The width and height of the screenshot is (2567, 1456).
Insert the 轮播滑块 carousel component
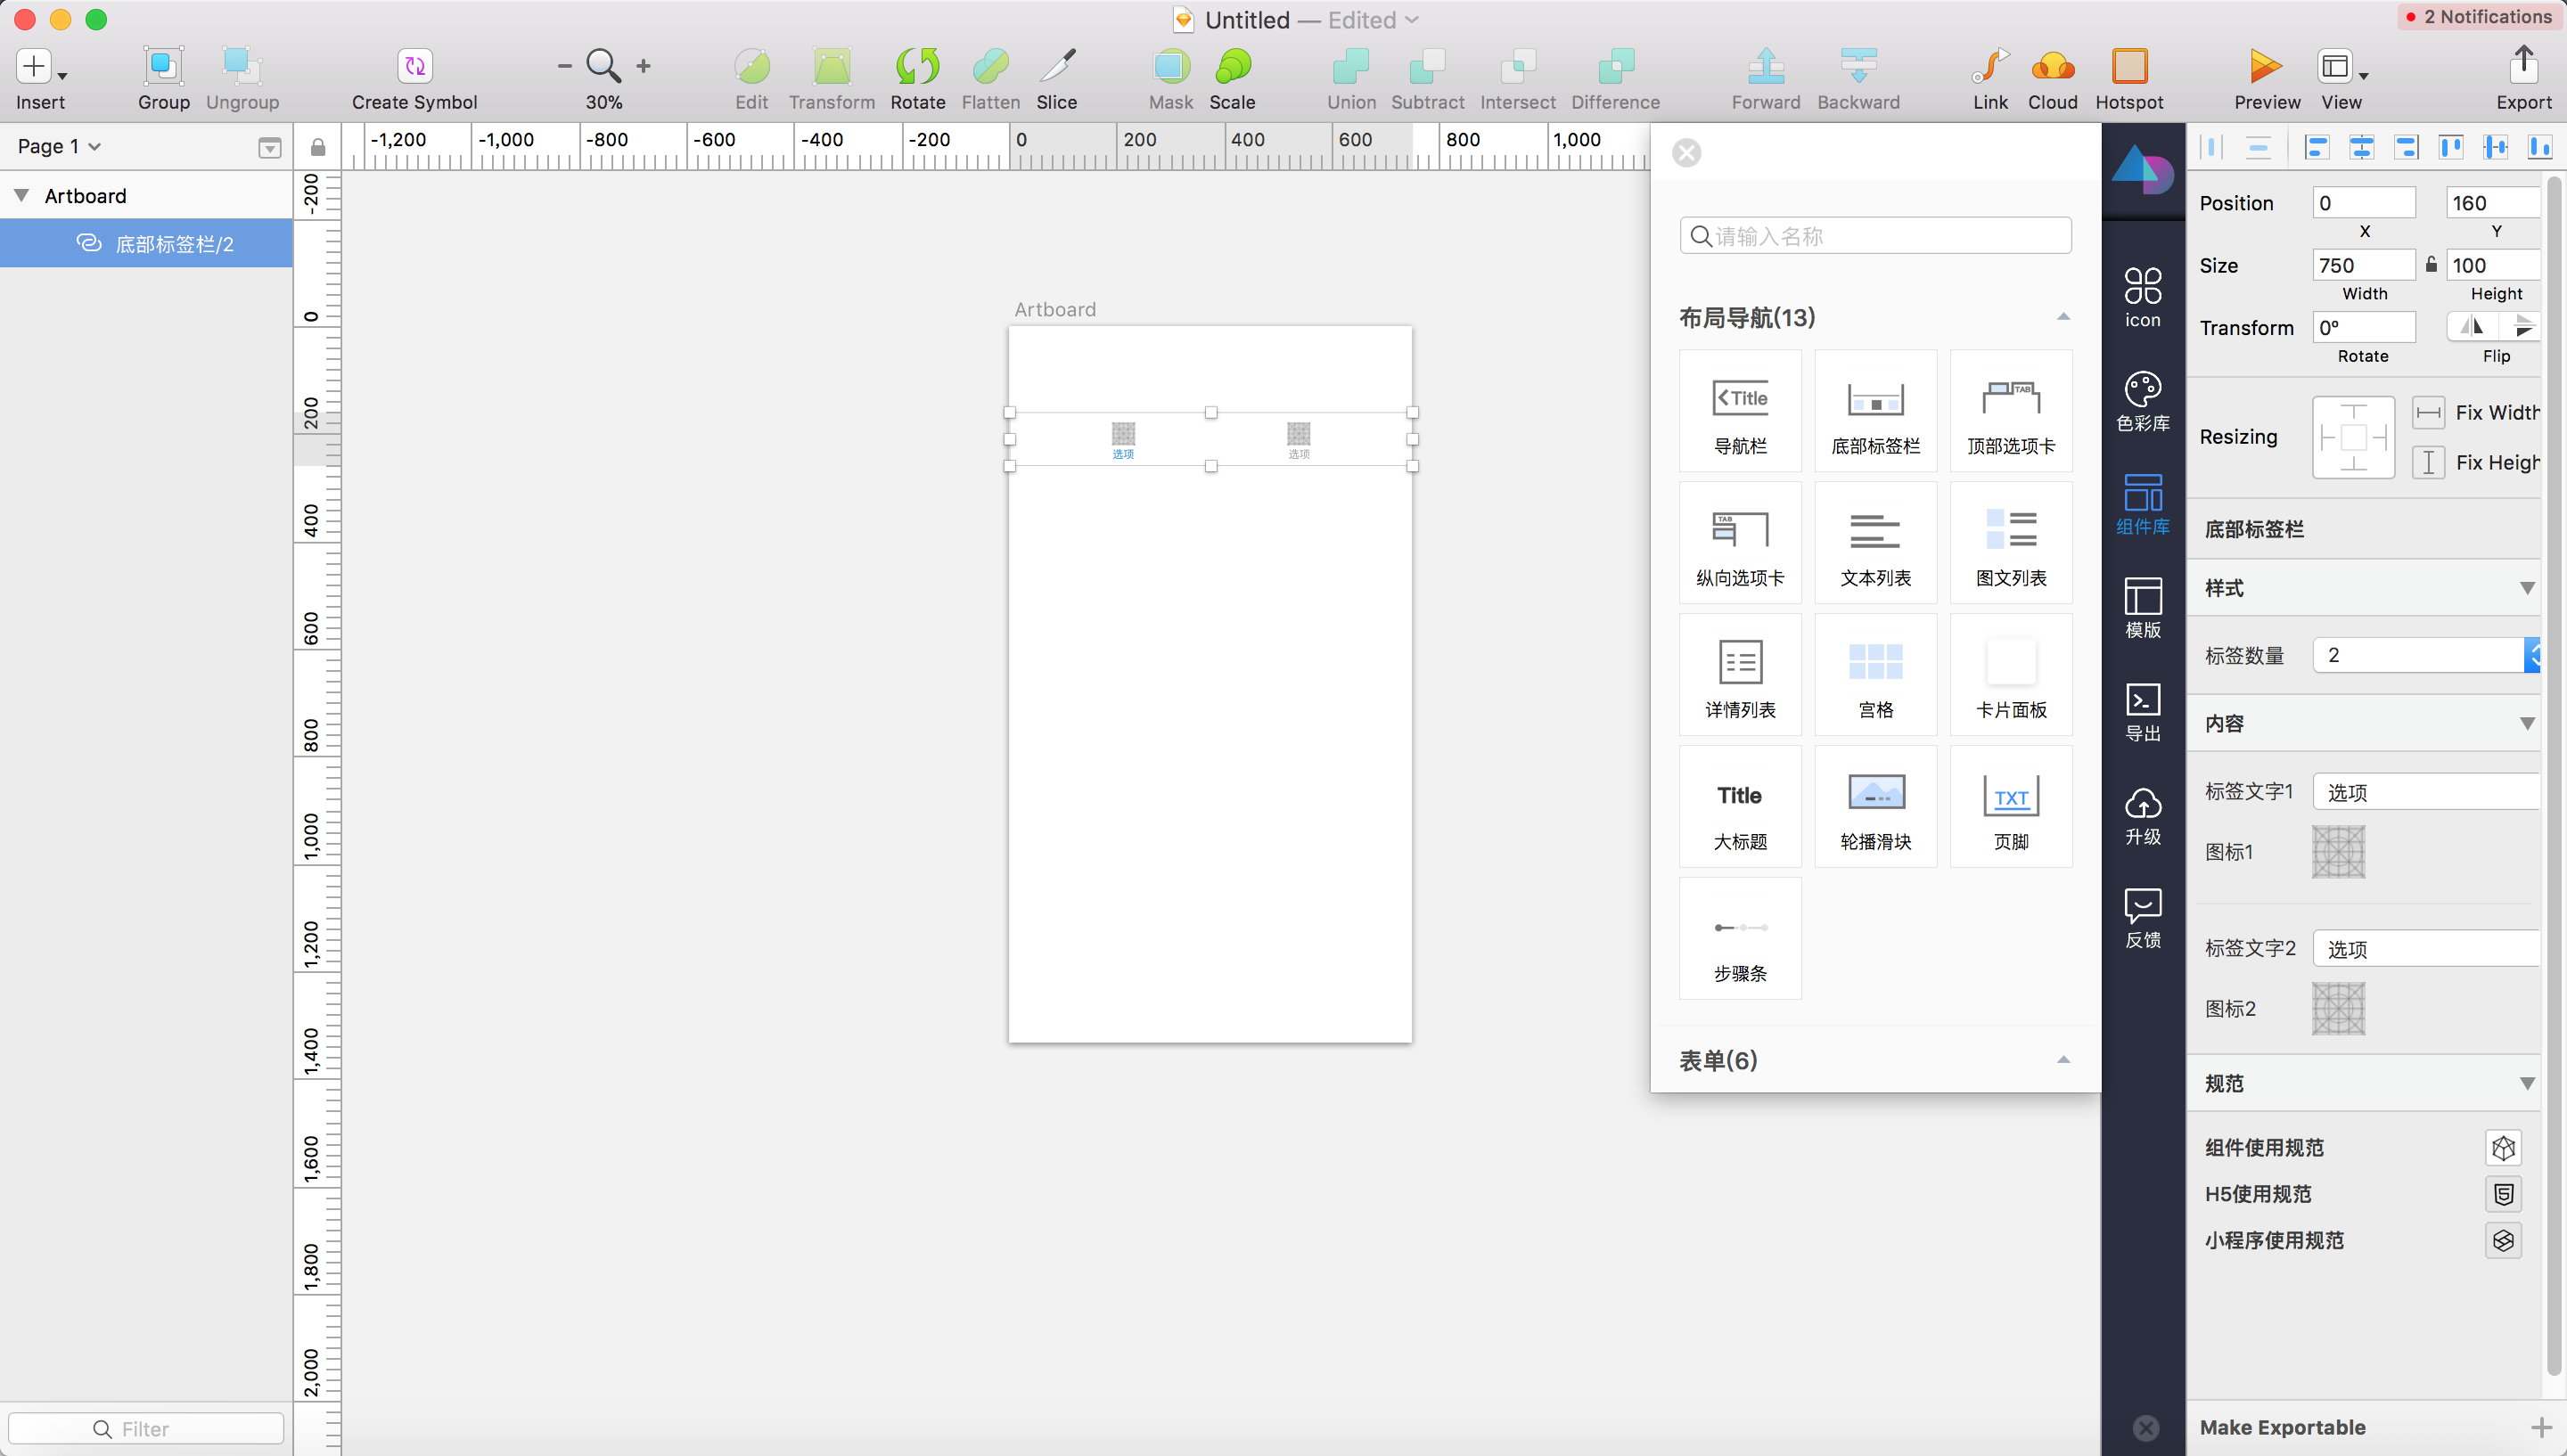1875,807
